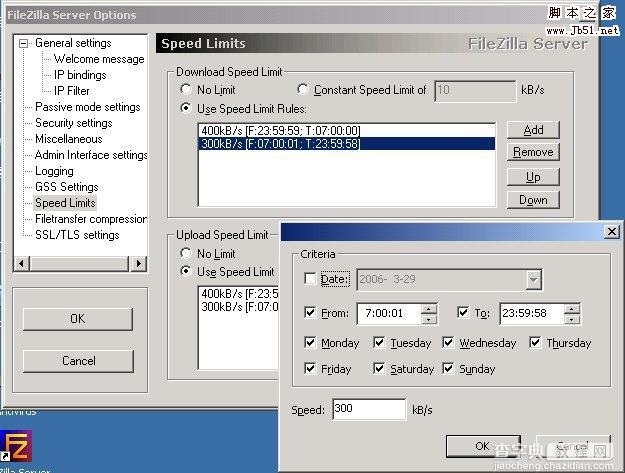The width and height of the screenshot is (625, 473).
Task: Click the From time field
Action: click(x=389, y=314)
